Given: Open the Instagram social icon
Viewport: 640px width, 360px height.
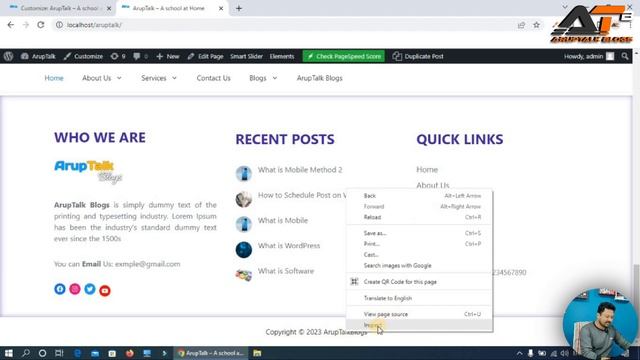Looking at the screenshot, I should click(75, 289).
